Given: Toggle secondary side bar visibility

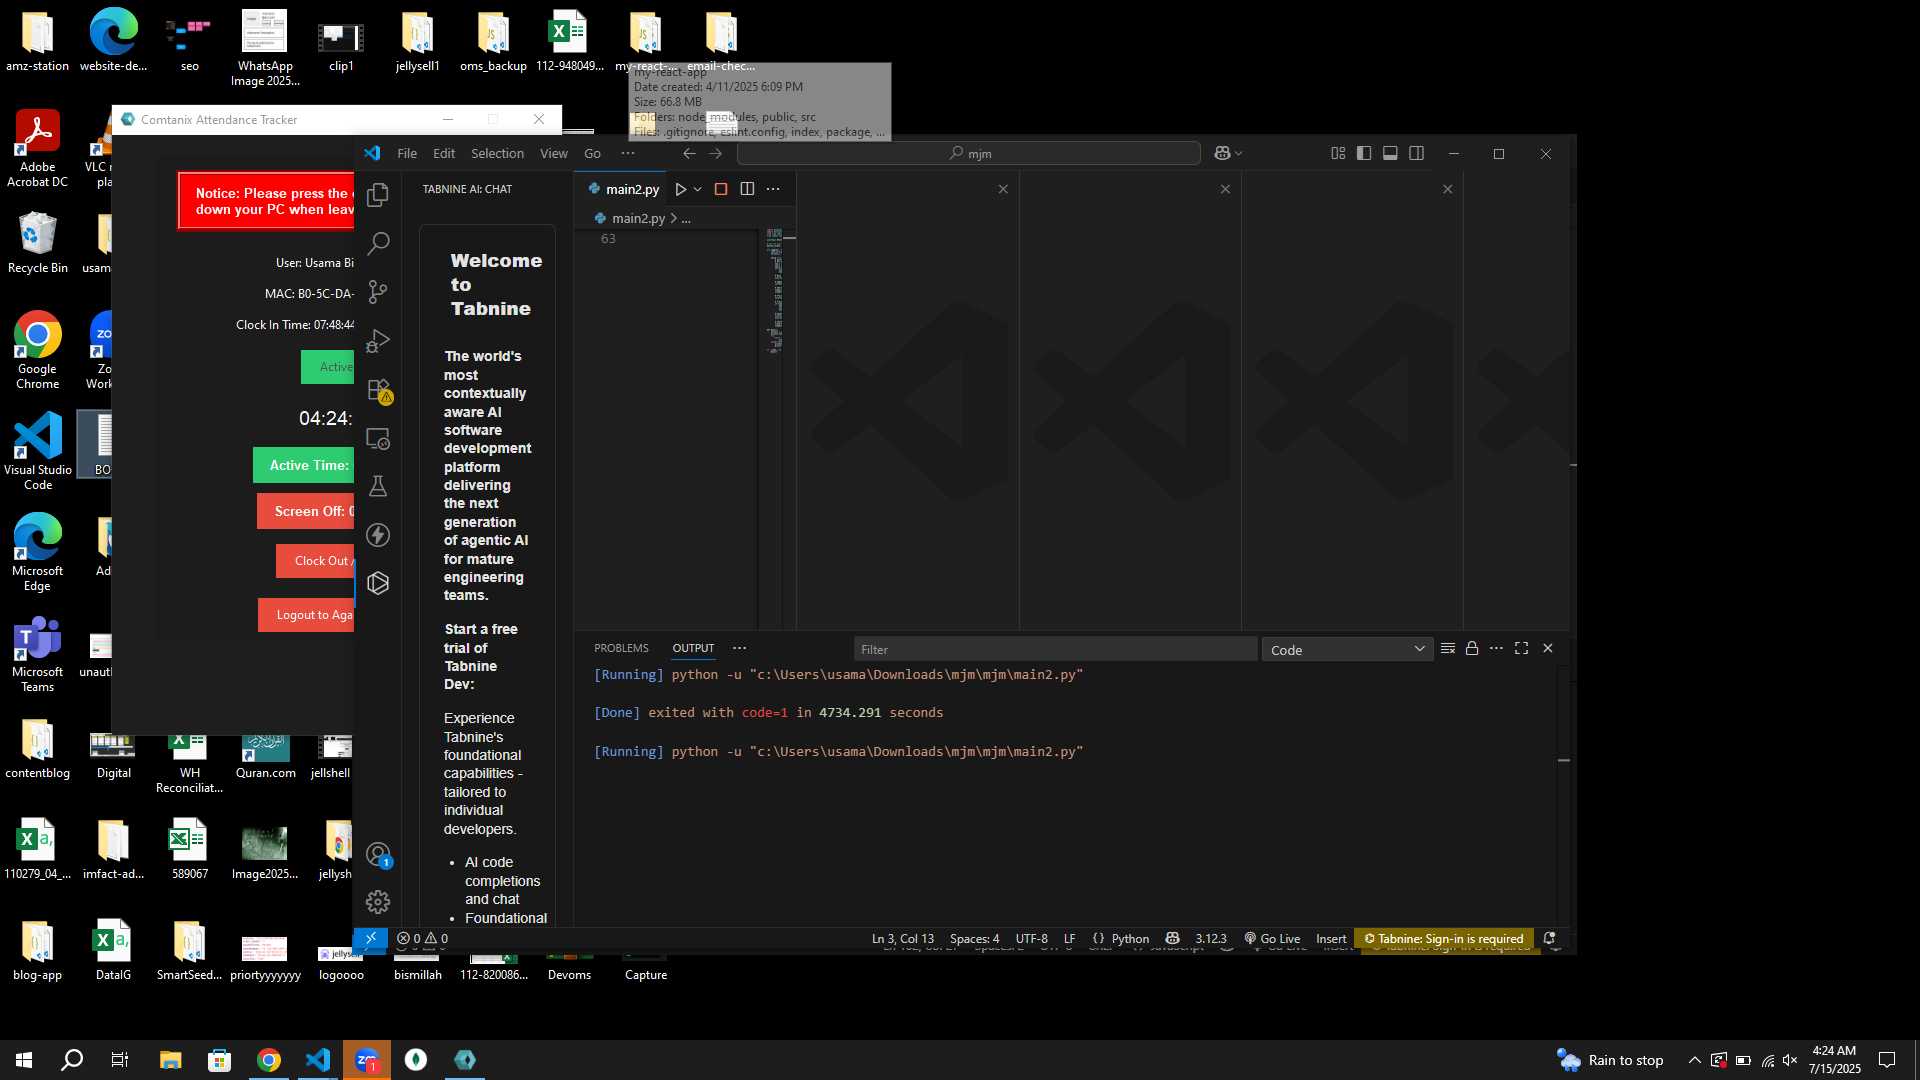Looking at the screenshot, I should click(1416, 153).
